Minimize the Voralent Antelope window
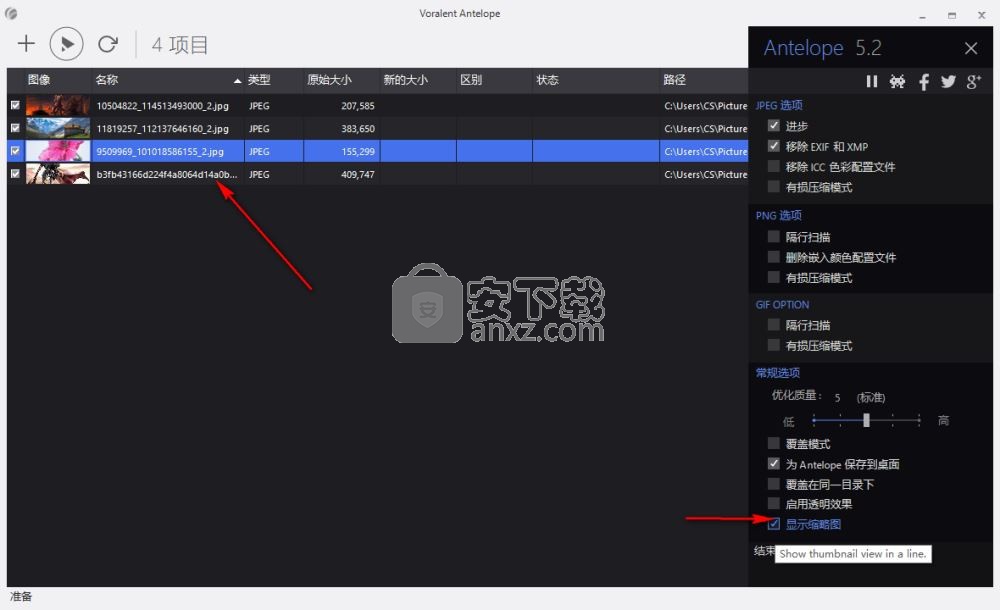 (922, 15)
